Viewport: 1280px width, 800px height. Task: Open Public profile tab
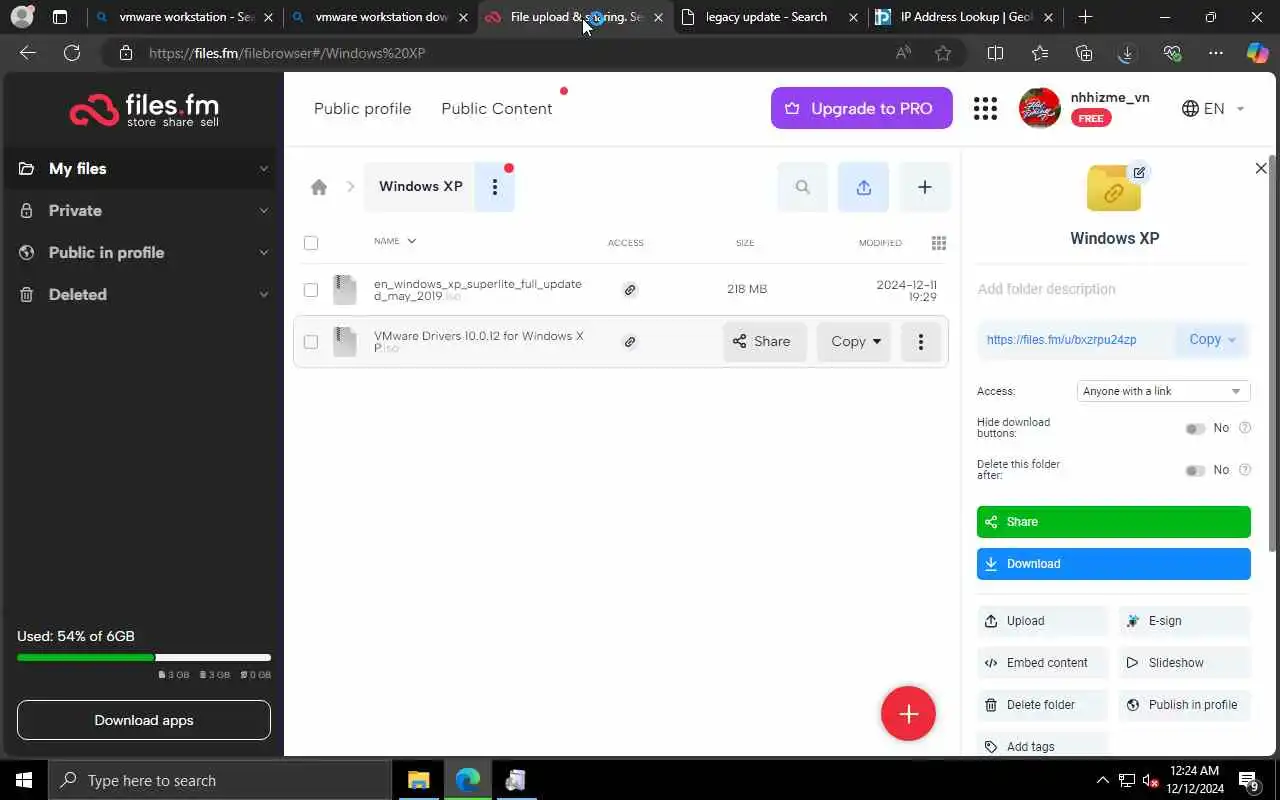(x=362, y=109)
